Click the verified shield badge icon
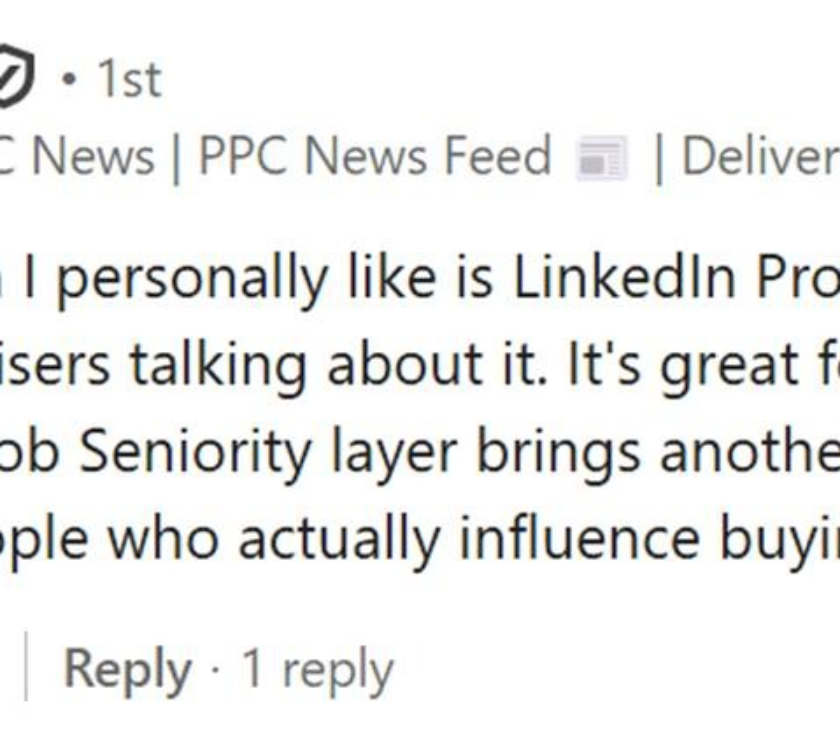 (15, 76)
